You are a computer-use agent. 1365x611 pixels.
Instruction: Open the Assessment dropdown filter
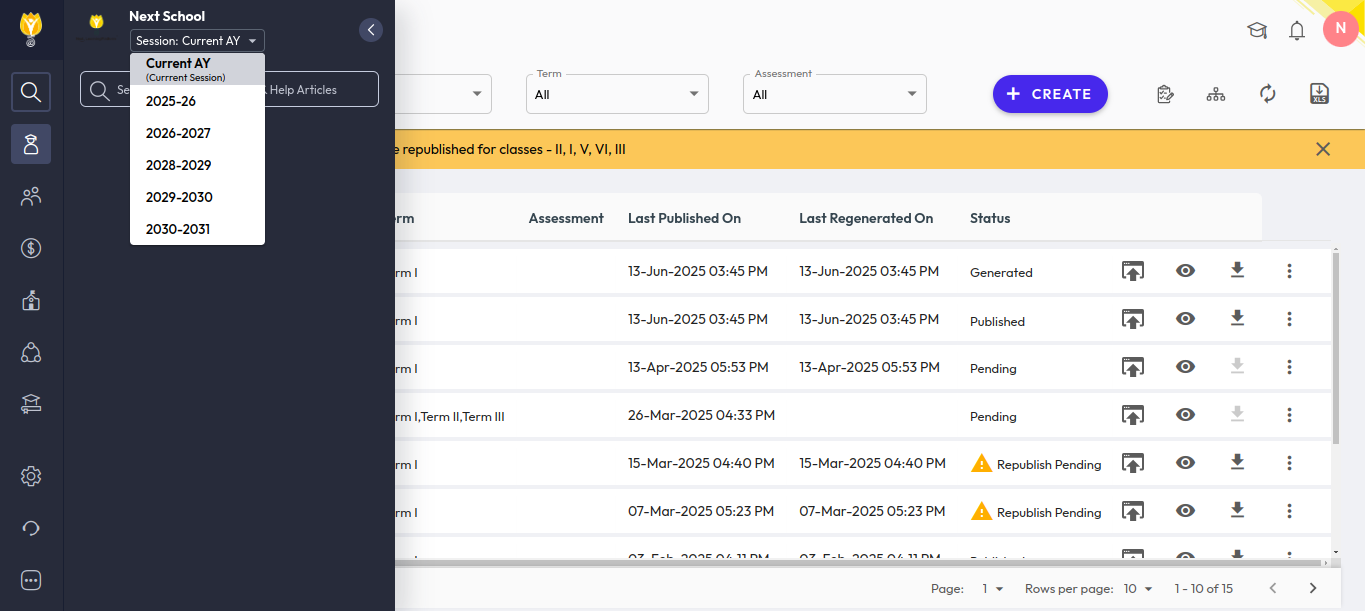click(x=834, y=94)
